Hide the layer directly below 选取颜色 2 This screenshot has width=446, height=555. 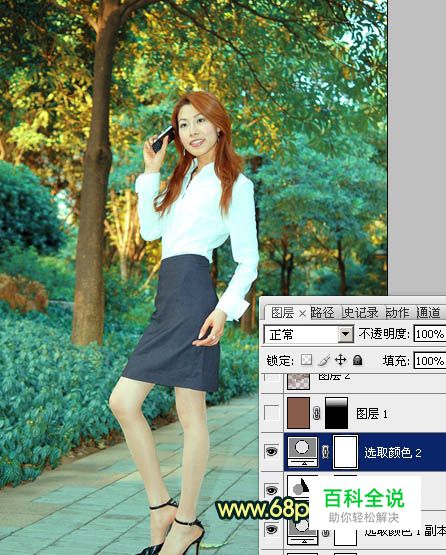(271, 490)
